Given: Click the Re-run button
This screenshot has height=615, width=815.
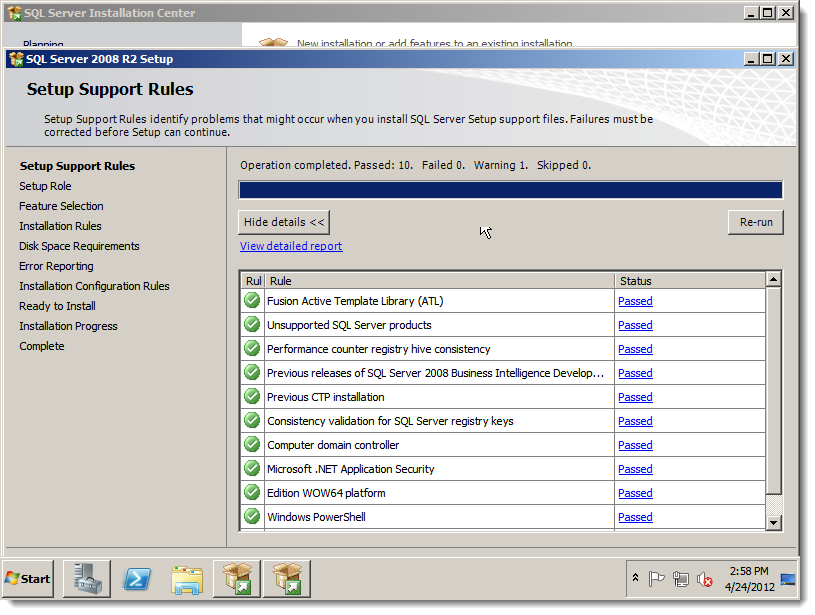Looking at the screenshot, I should (756, 222).
